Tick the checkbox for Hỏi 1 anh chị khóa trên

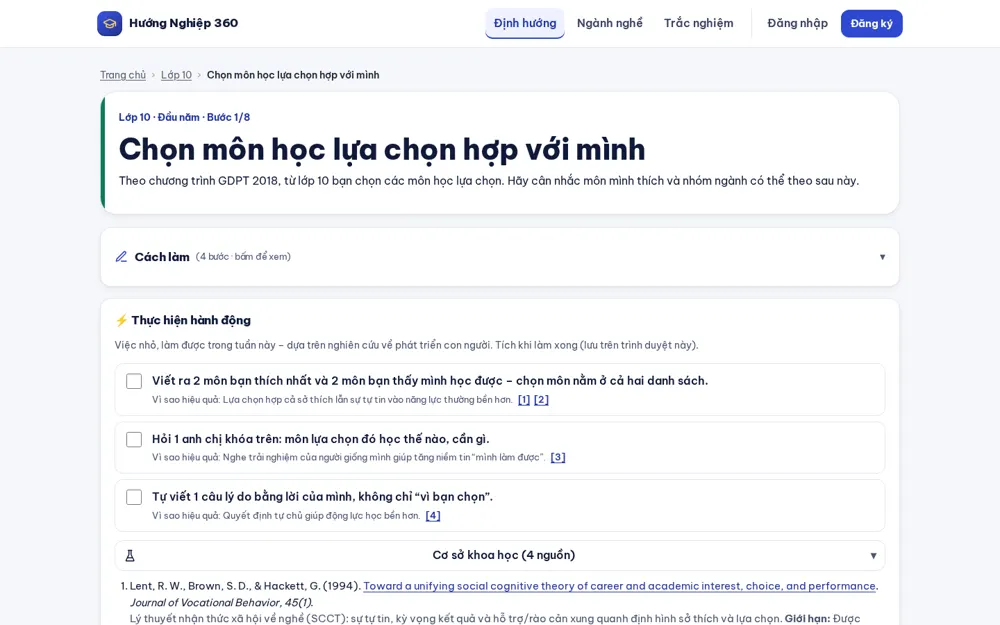point(134,439)
